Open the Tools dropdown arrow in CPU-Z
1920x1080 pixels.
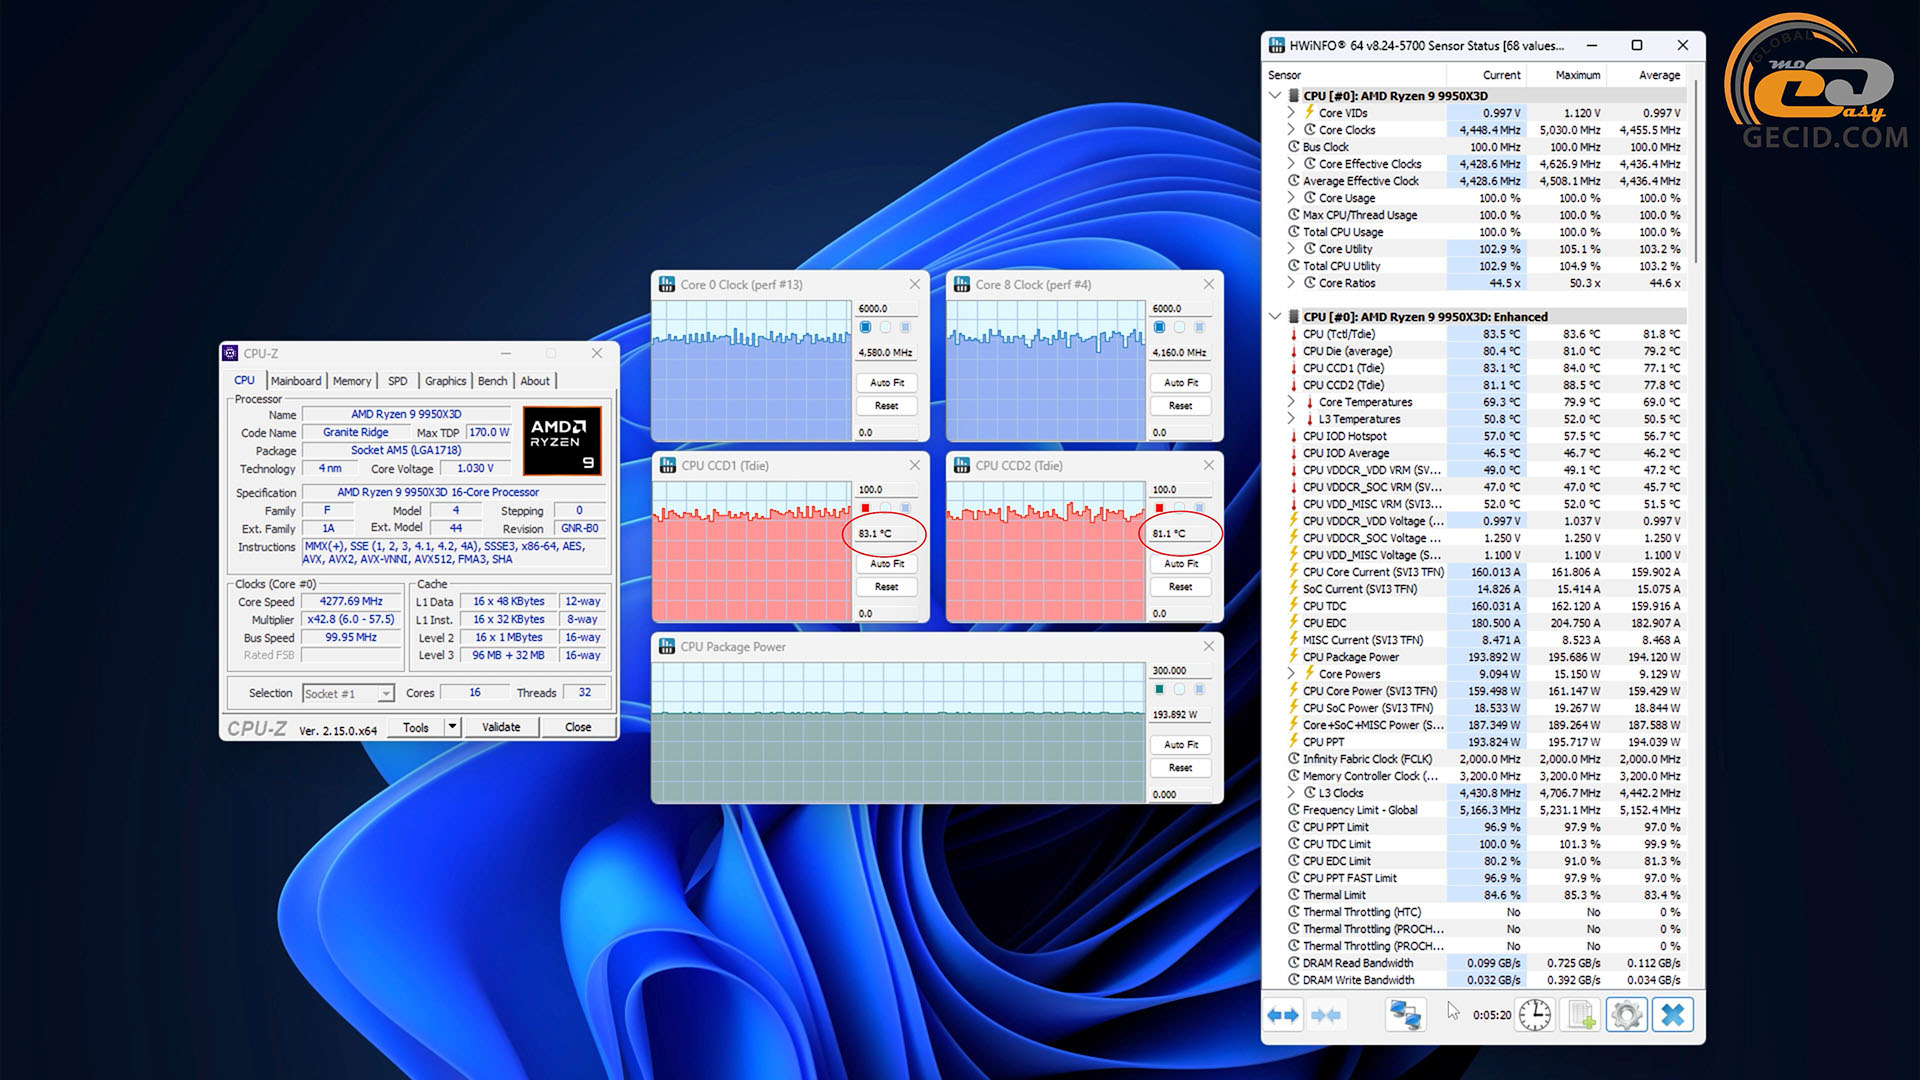click(x=452, y=727)
